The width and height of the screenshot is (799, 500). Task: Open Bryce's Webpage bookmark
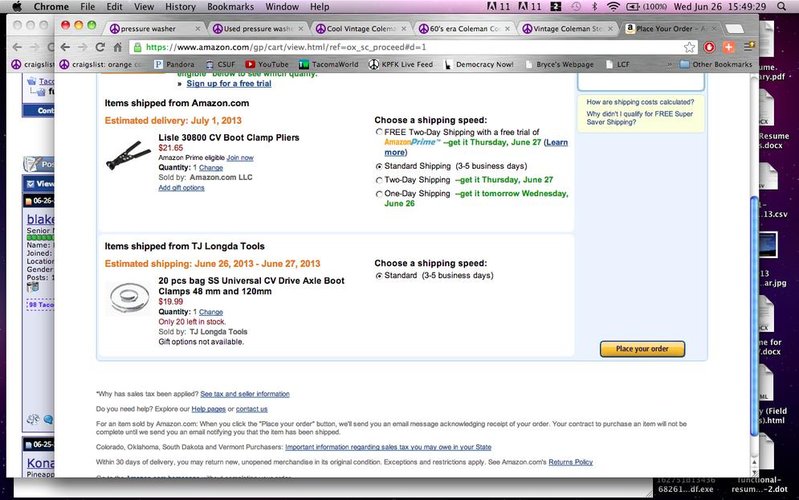[x=559, y=64]
